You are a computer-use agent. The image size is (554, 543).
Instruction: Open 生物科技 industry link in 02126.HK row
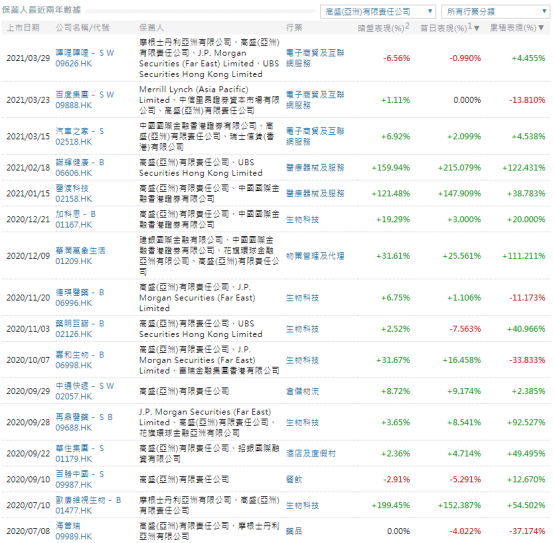302,329
